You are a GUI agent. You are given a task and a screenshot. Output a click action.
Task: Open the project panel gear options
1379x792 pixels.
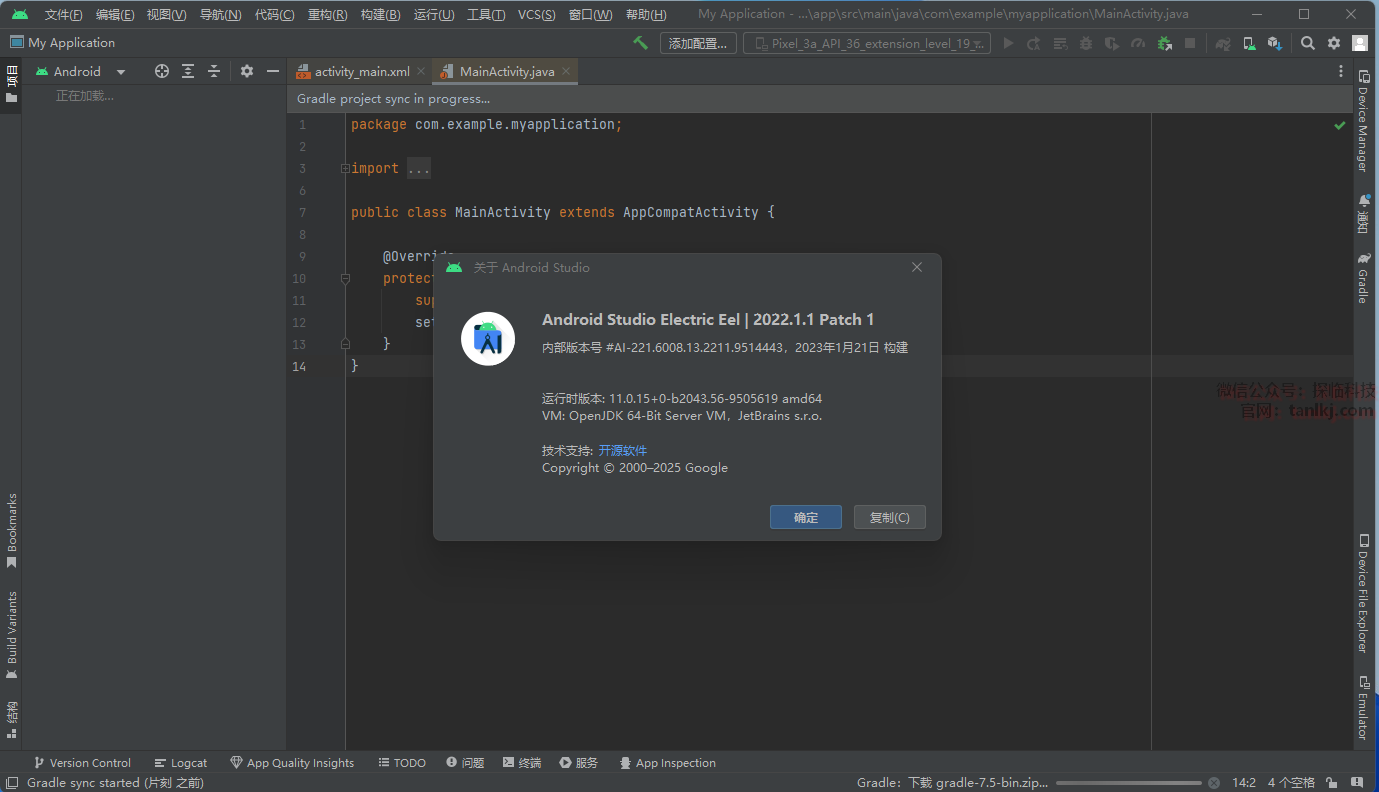[x=247, y=71]
